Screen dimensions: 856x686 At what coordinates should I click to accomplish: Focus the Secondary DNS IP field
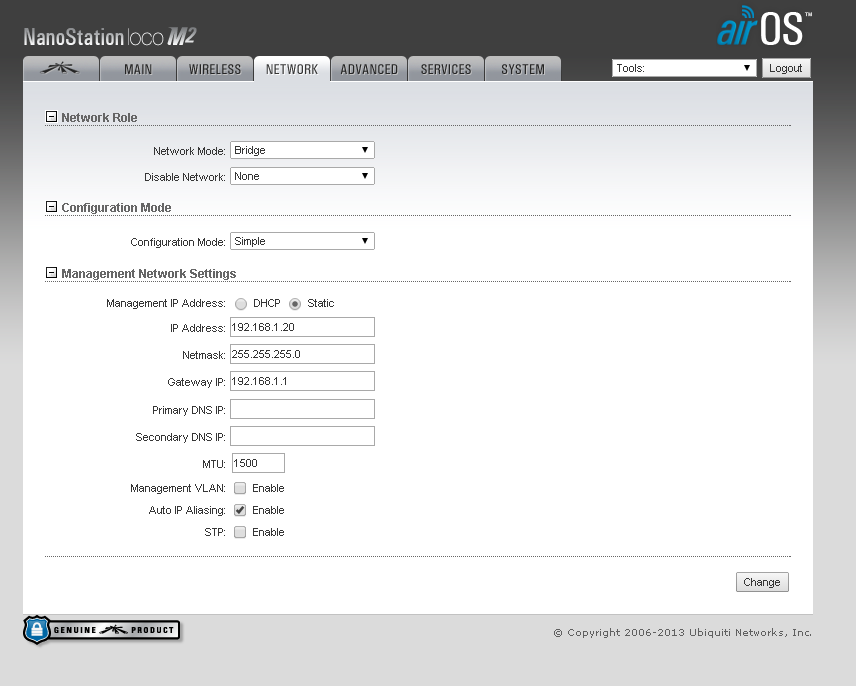click(x=302, y=436)
